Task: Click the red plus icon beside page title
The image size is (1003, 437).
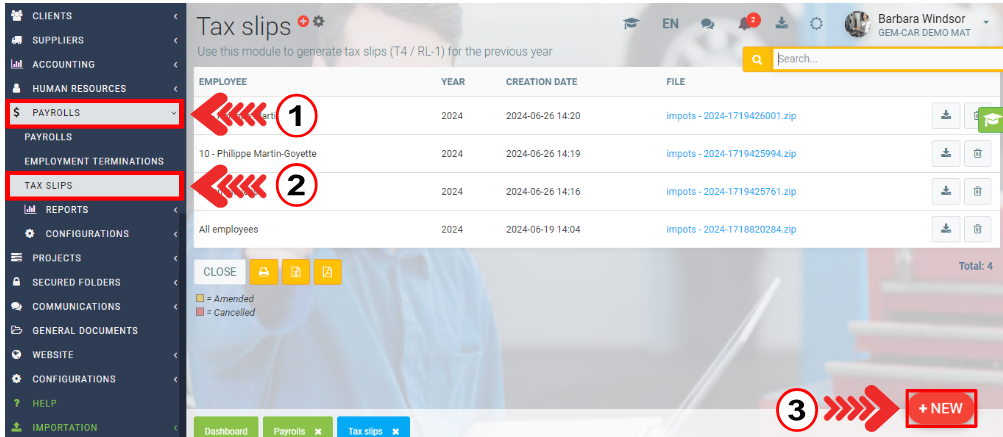Action: point(304,21)
